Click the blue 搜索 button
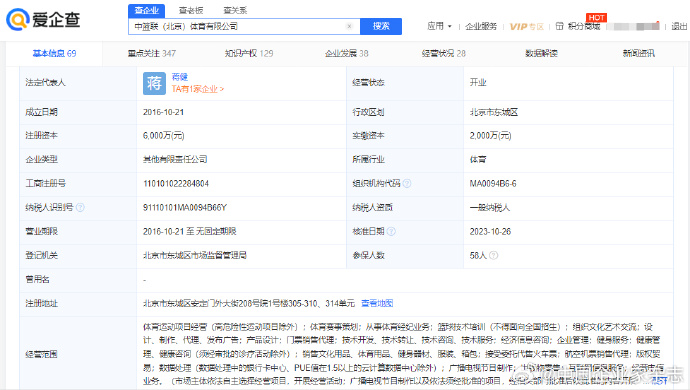This screenshot has height=390, width=690. (x=381, y=26)
